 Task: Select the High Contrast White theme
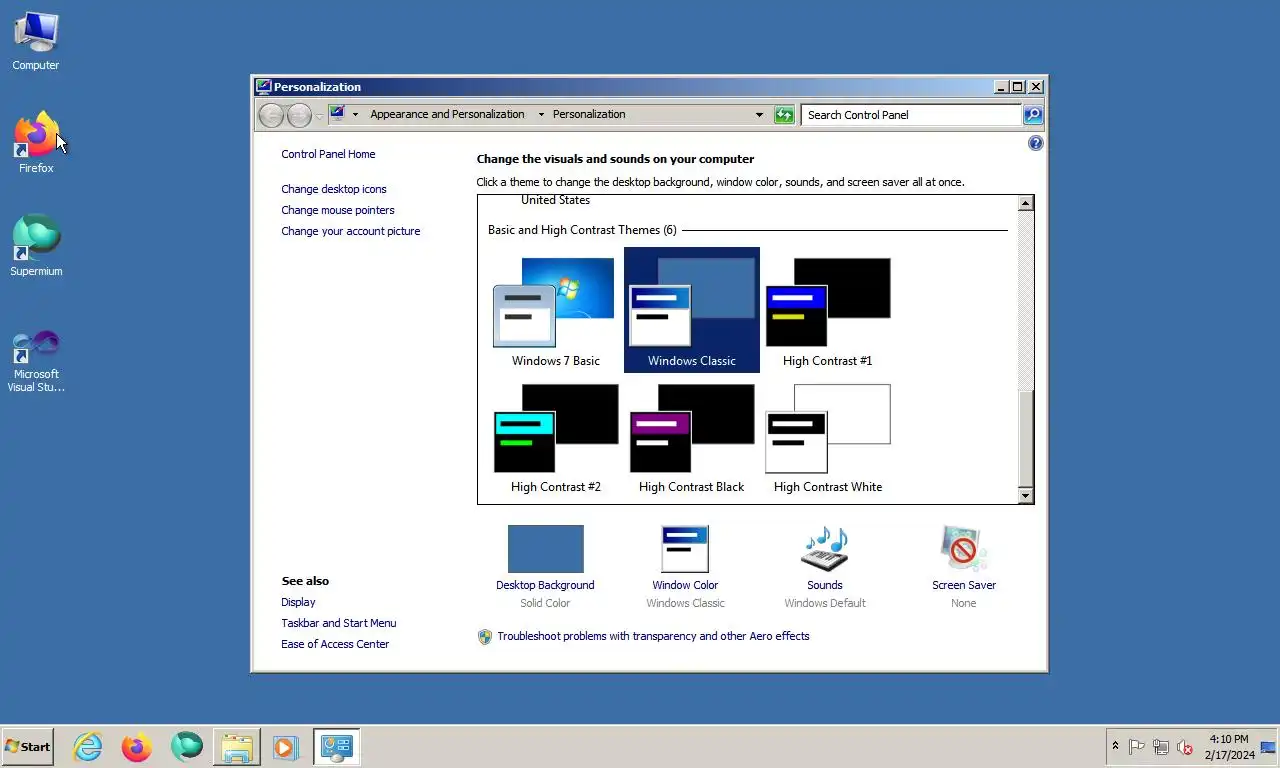(x=828, y=436)
